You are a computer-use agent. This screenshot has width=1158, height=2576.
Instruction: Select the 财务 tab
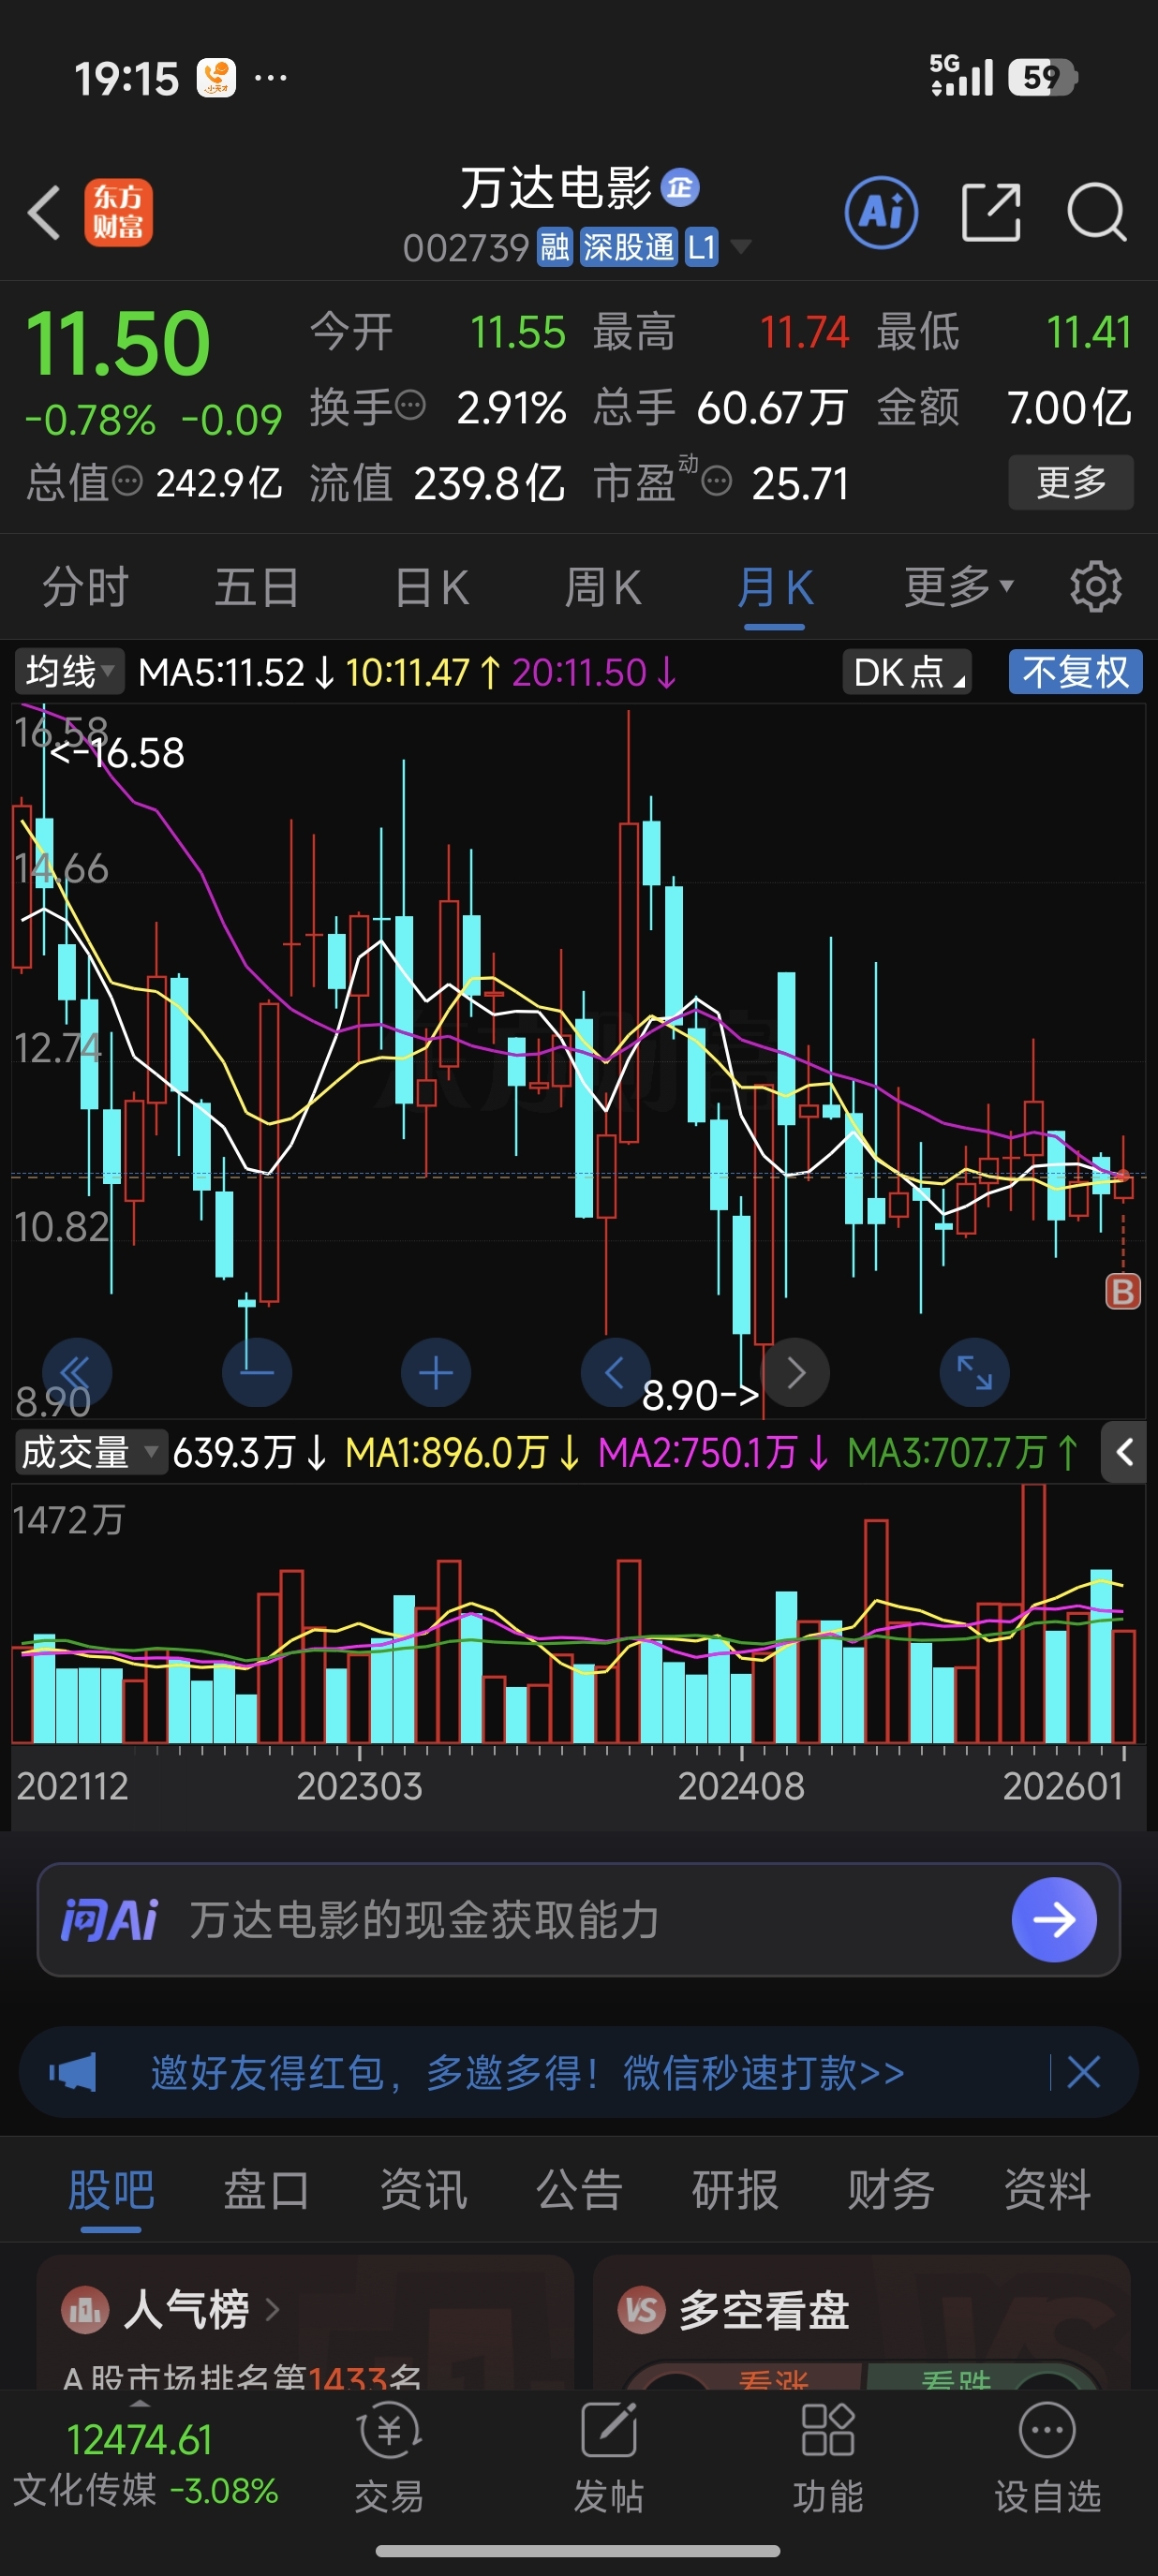891,2189
